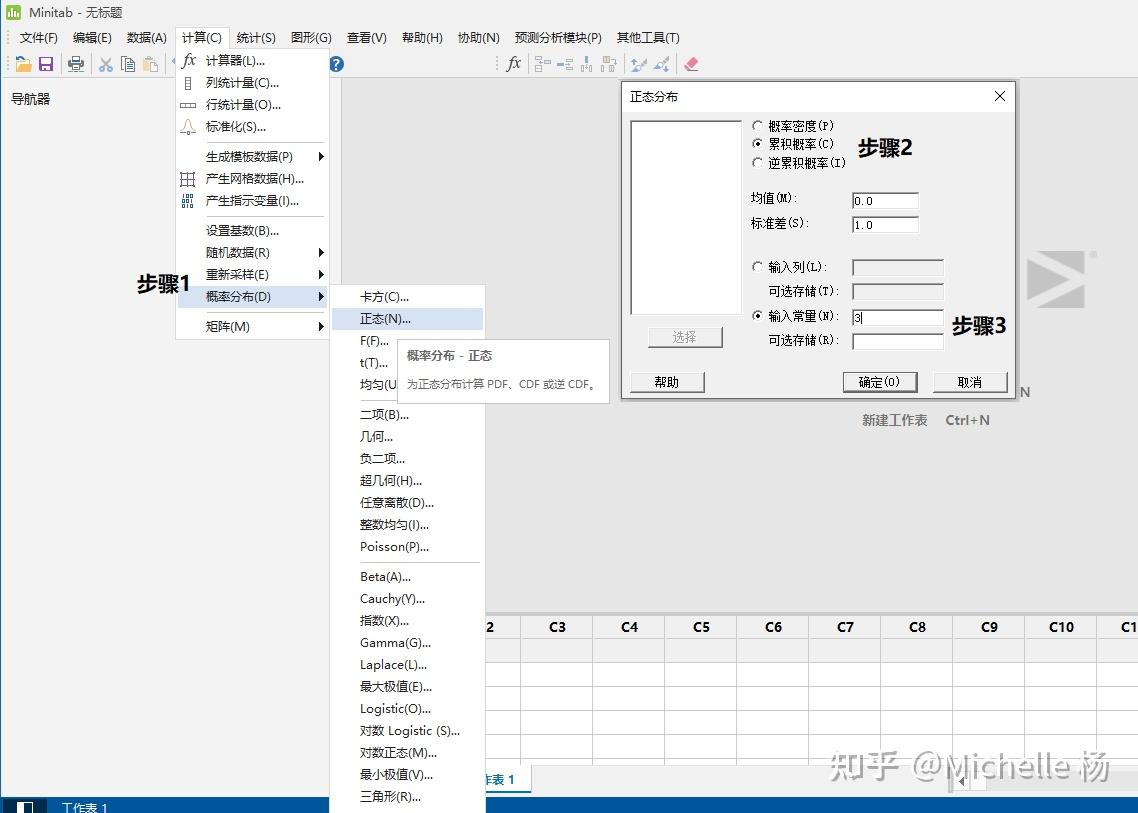Click the 均值(M) input field
Viewport: 1138px width, 813px height.
pos(884,199)
